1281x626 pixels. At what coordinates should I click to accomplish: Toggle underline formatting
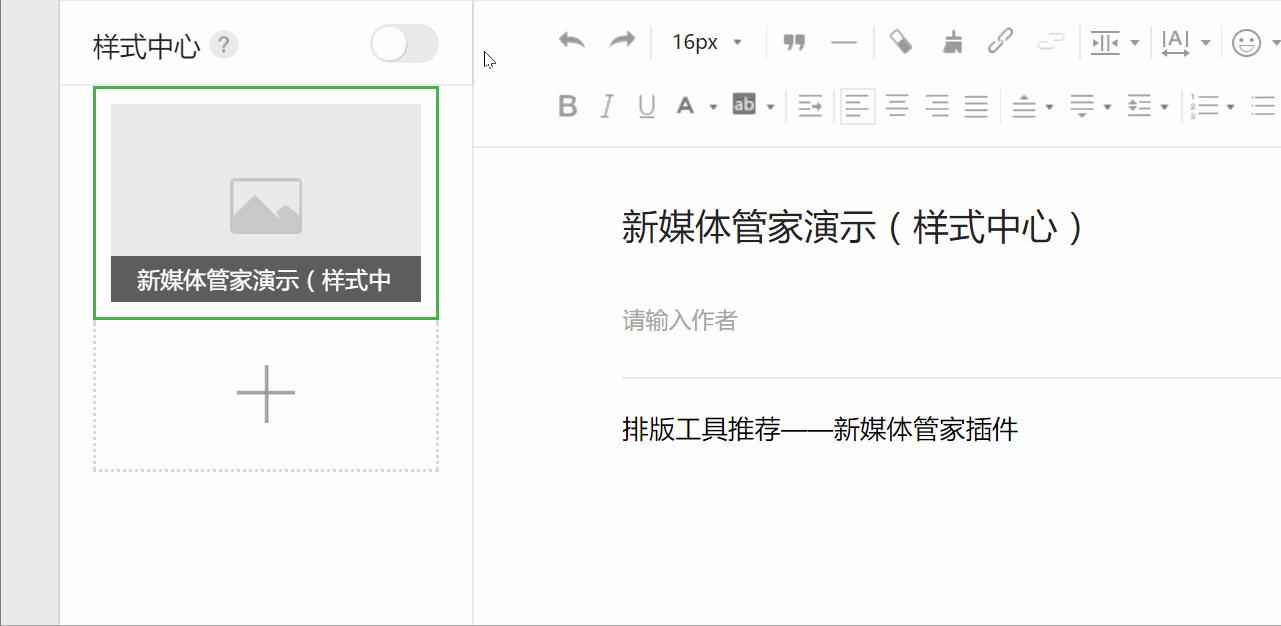click(x=644, y=106)
